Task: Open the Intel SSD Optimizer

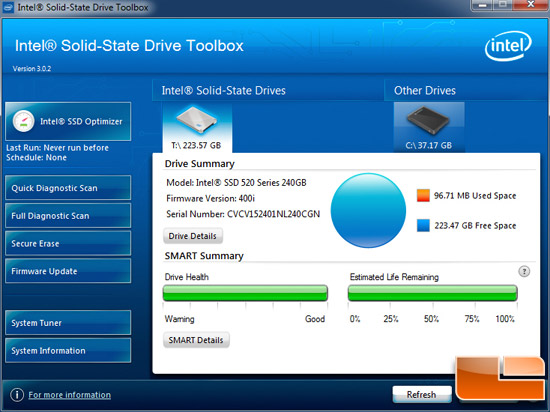Action: (x=68, y=121)
